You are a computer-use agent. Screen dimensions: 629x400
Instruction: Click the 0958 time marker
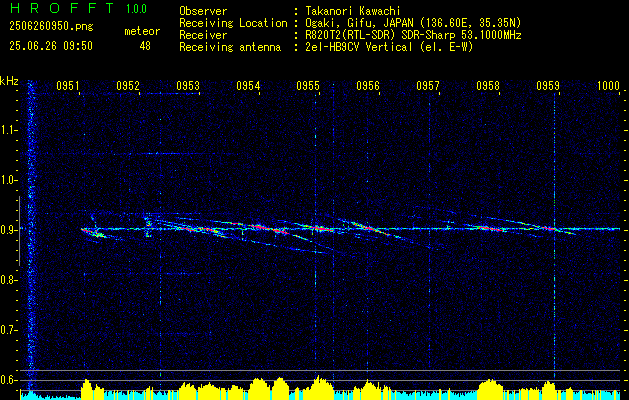pyautogui.click(x=488, y=85)
